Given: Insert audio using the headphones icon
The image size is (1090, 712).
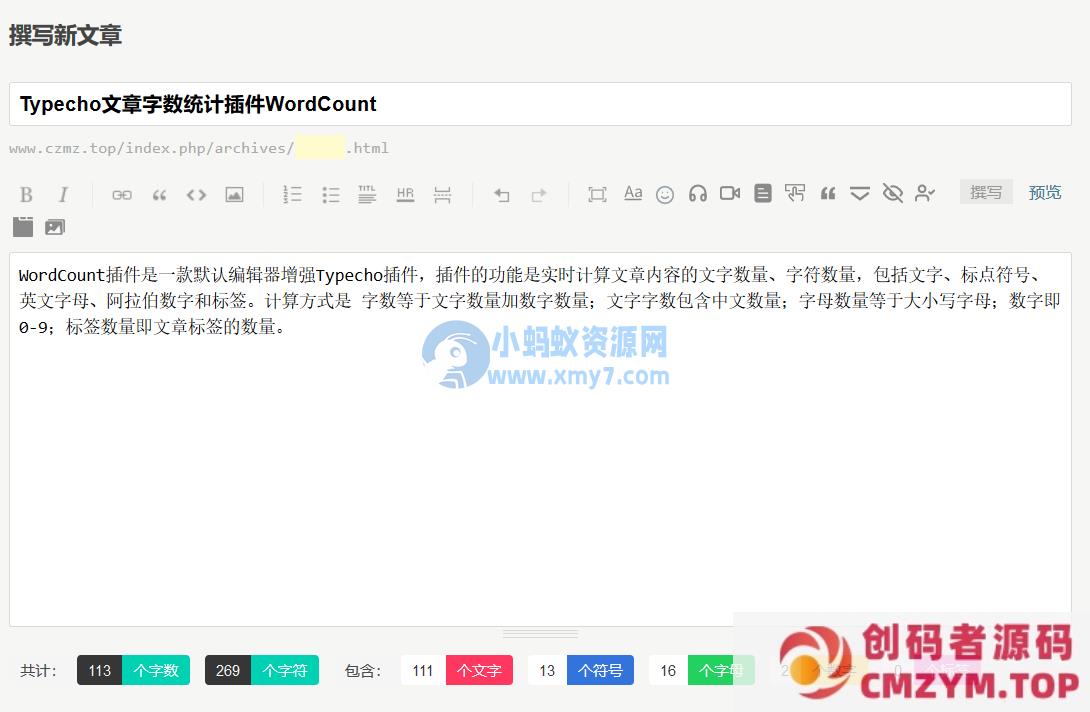Looking at the screenshot, I should coord(698,193).
